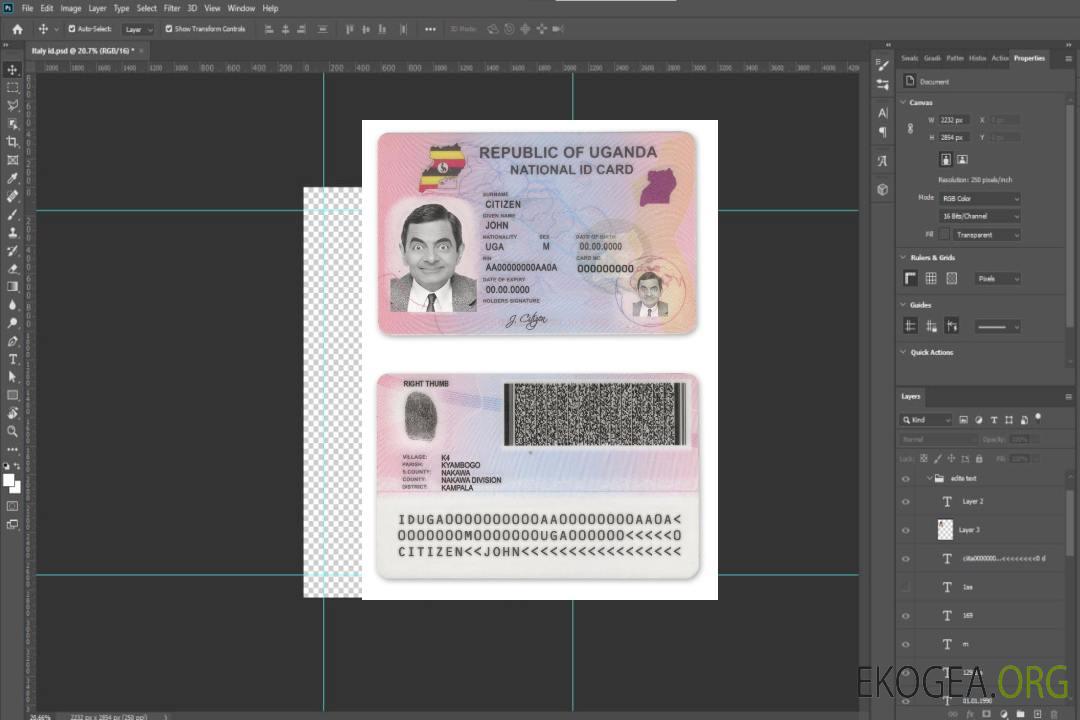Open more align options (three dots)

click(x=430, y=29)
